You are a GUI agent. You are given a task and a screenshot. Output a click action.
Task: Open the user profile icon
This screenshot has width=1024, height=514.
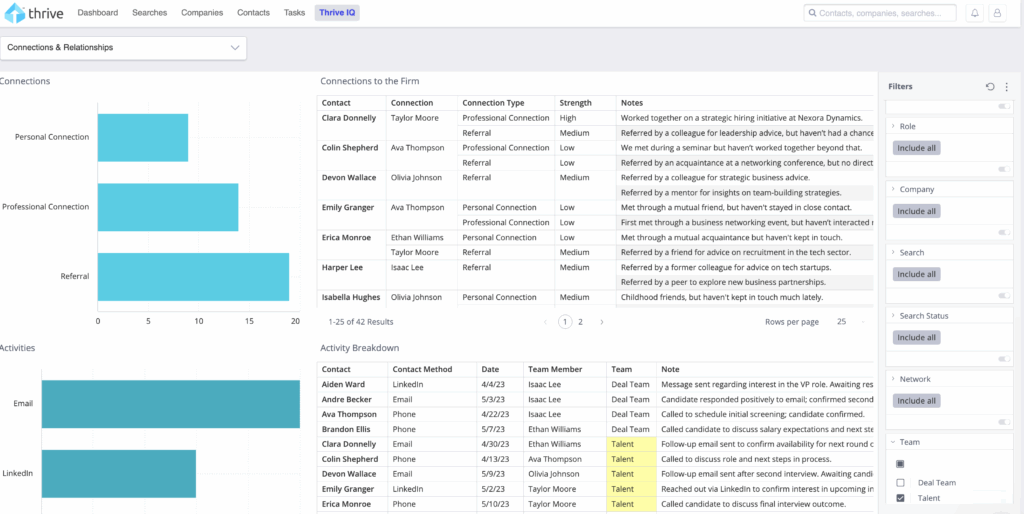point(996,13)
